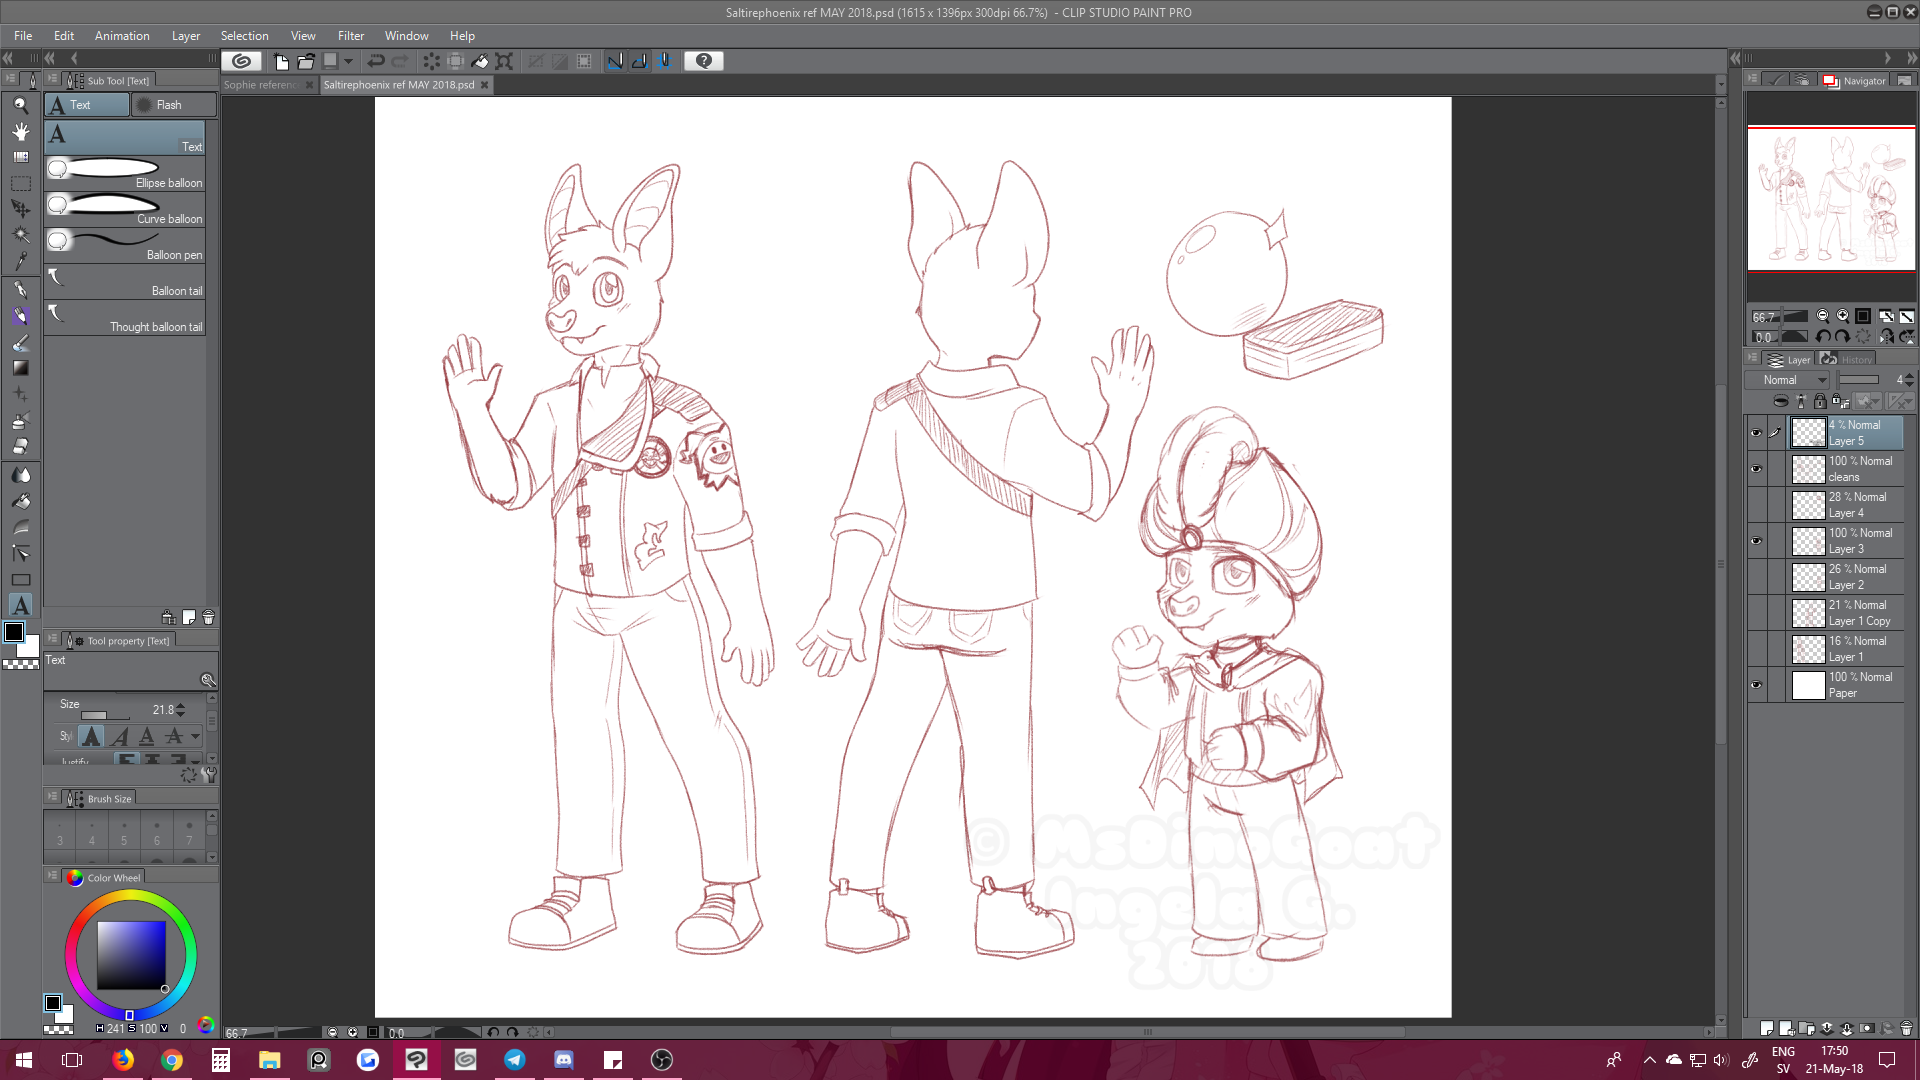Select the Fill bucket tool
The width and height of the screenshot is (1920, 1080).
(x=20, y=501)
